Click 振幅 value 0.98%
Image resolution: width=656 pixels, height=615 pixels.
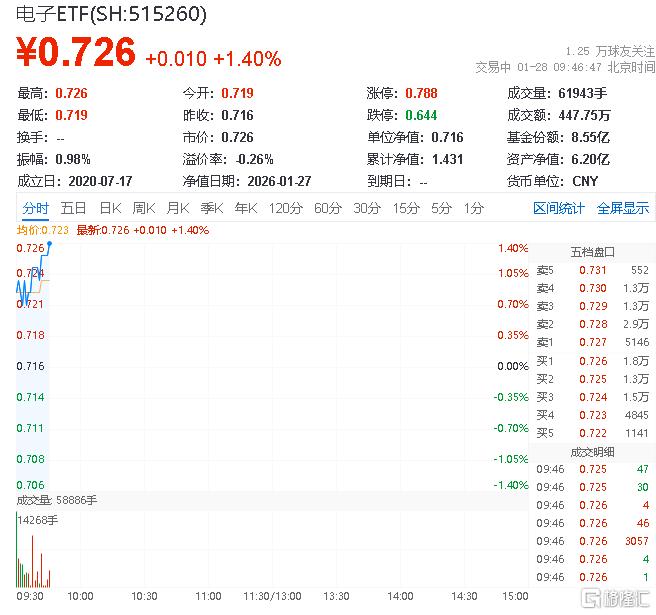coord(72,159)
